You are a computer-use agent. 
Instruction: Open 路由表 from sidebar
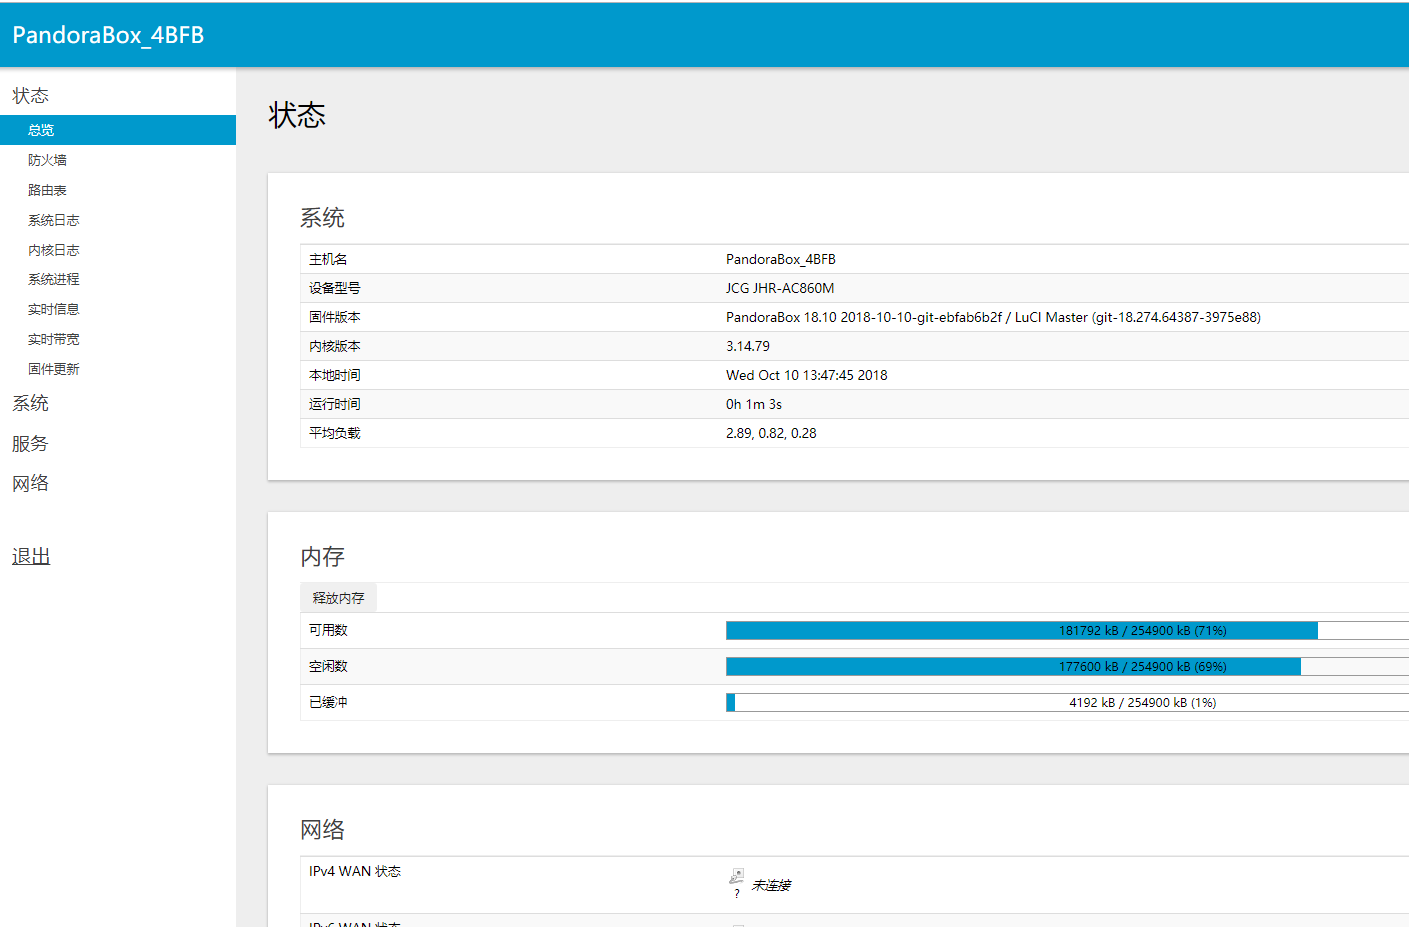click(47, 190)
